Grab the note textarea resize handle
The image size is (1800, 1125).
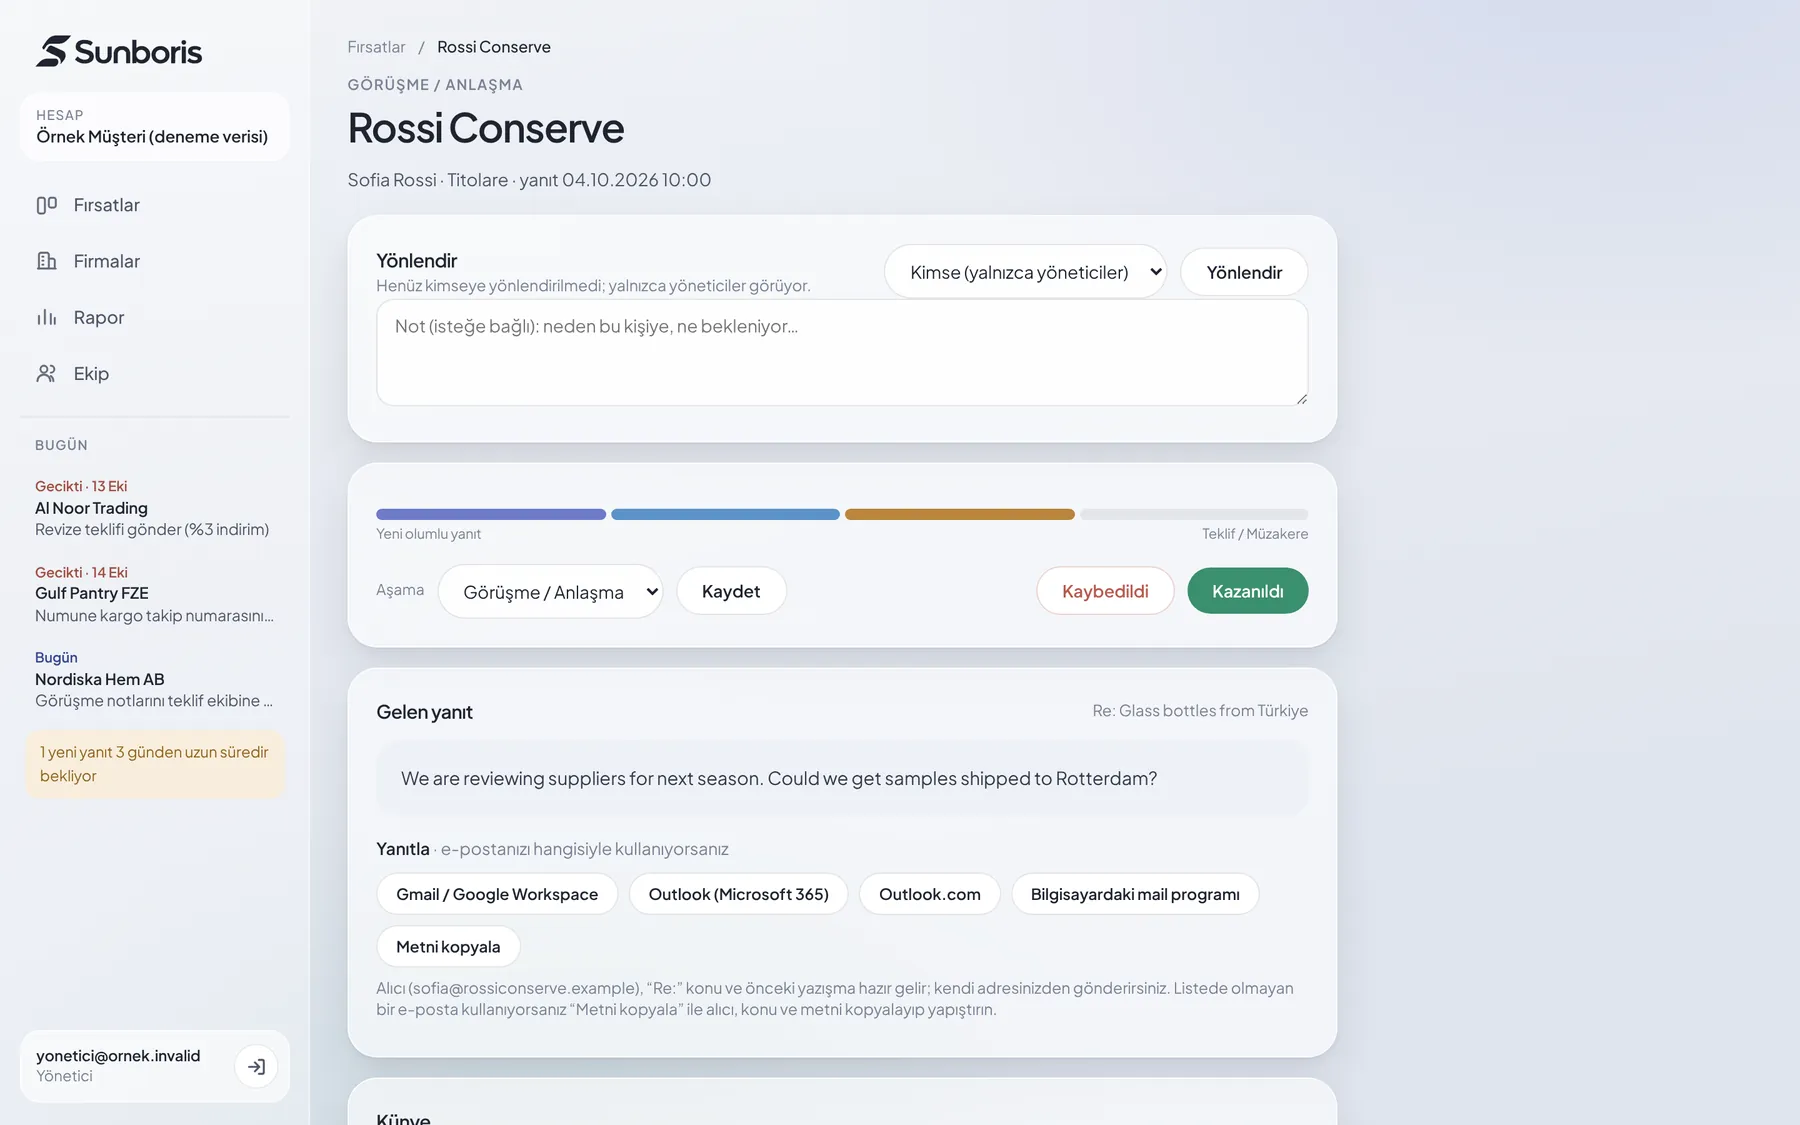point(1301,398)
